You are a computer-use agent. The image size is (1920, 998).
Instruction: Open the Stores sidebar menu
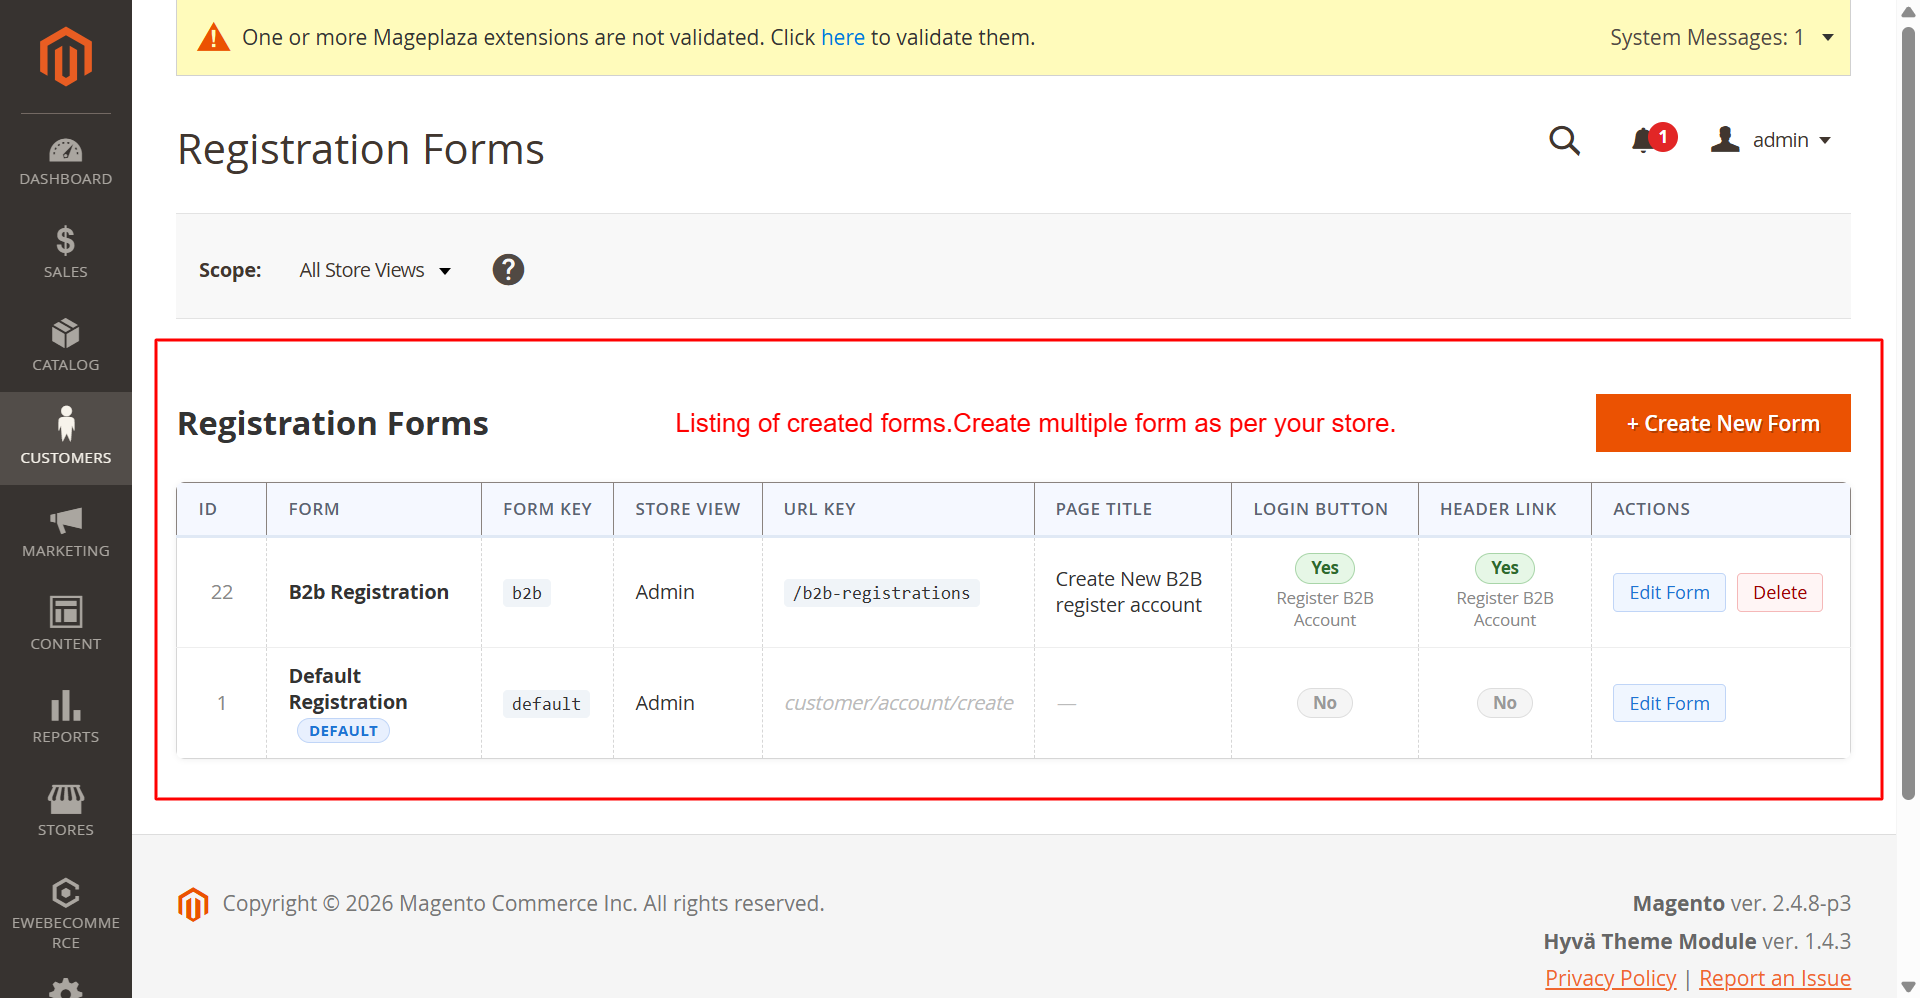pyautogui.click(x=66, y=810)
